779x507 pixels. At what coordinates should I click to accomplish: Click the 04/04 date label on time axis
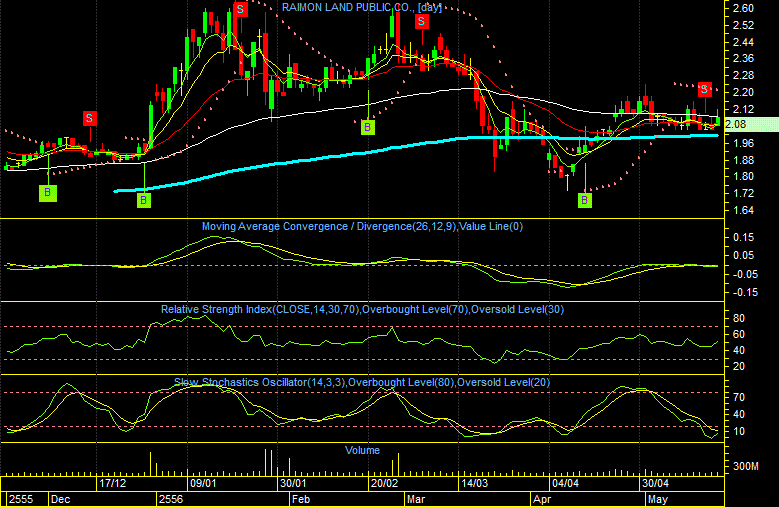[565, 483]
